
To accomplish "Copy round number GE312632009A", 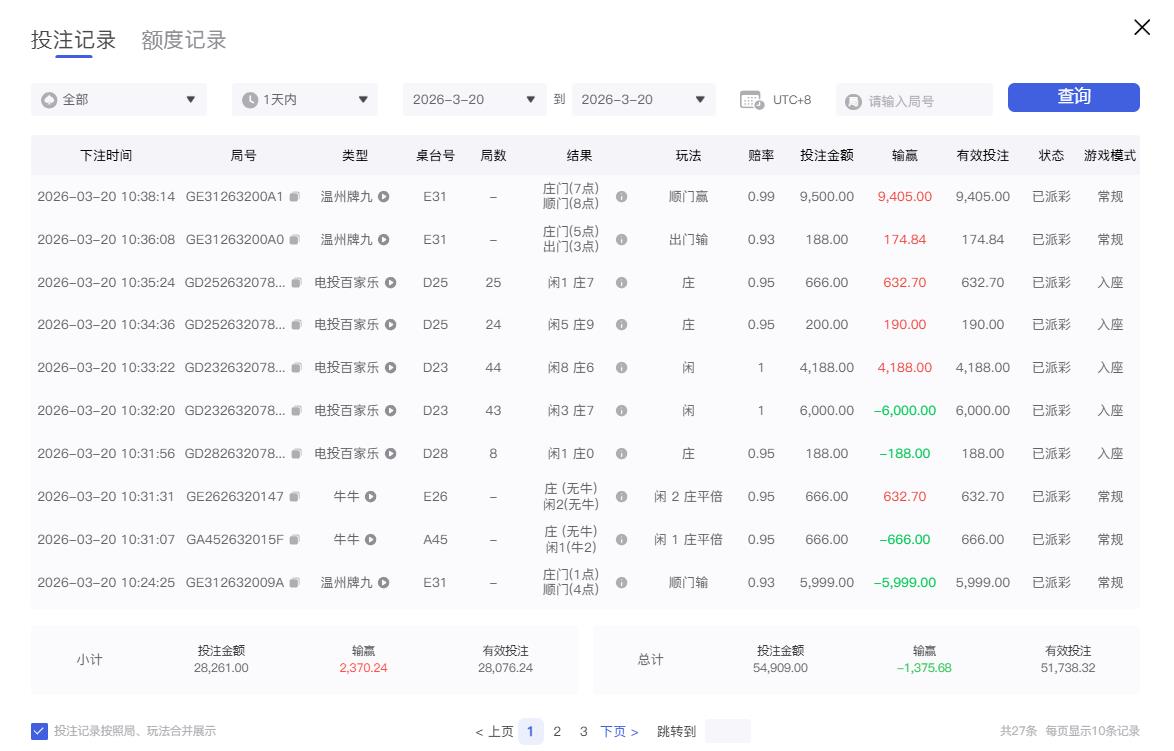I will pyautogui.click(x=294, y=583).
